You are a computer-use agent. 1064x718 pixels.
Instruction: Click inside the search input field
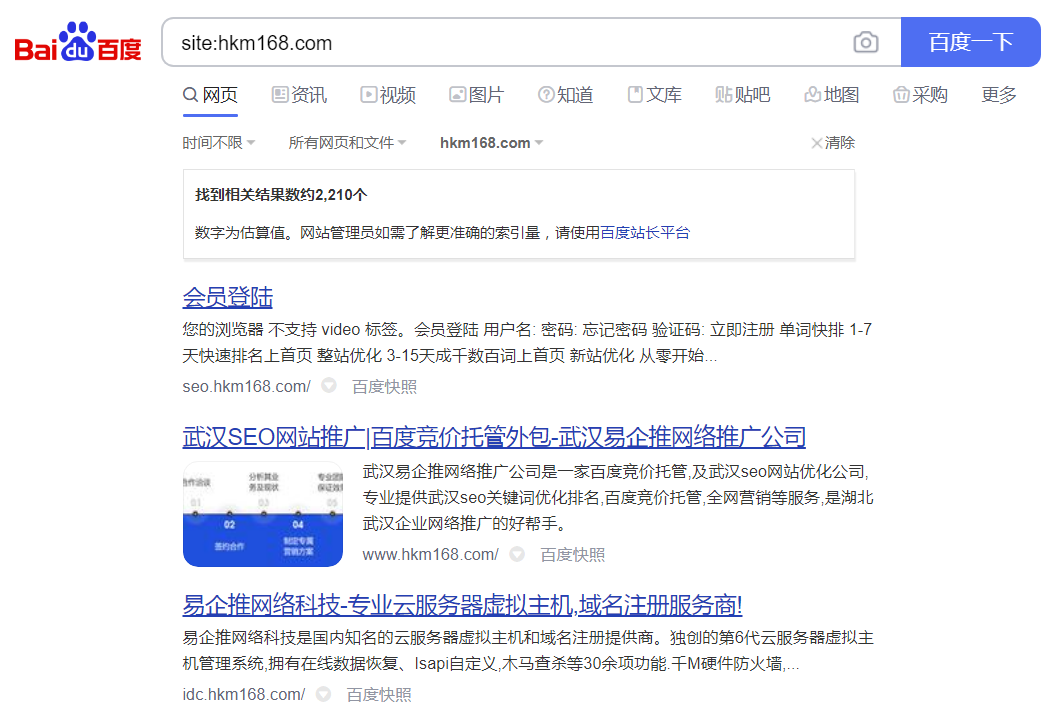coord(500,41)
